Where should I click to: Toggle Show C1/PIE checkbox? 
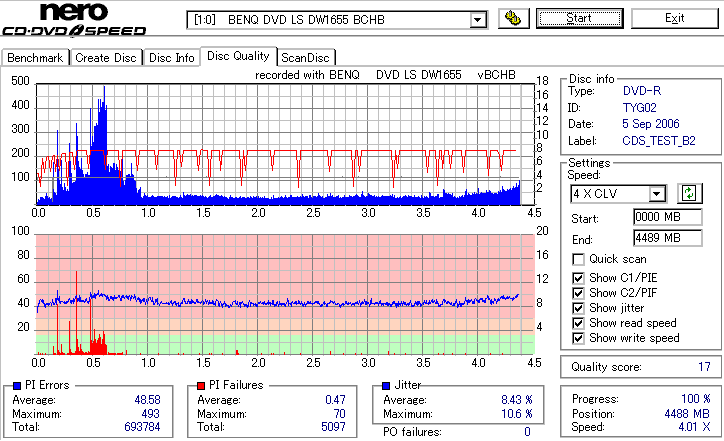[x=578, y=278]
